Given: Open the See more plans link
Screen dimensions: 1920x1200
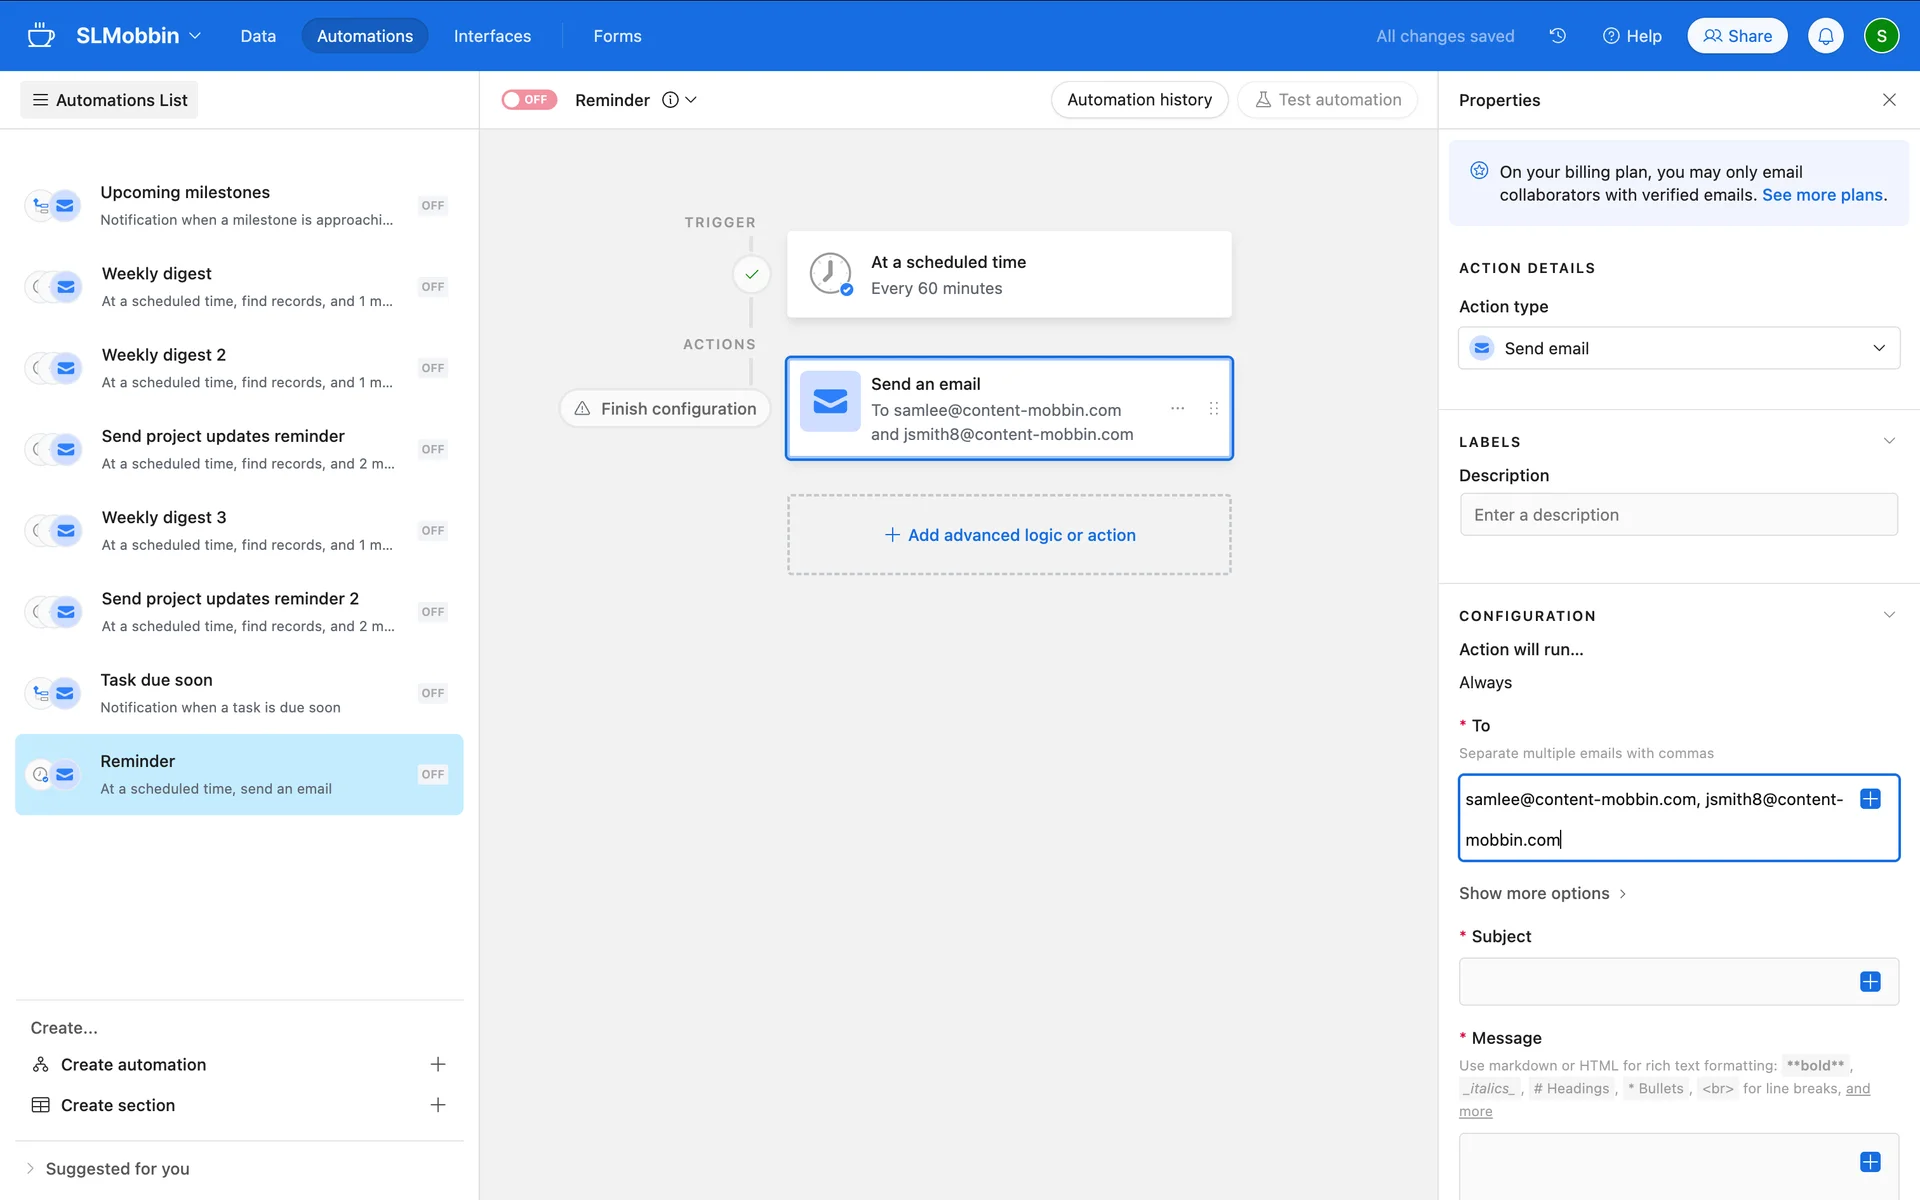Looking at the screenshot, I should pyautogui.click(x=1821, y=195).
